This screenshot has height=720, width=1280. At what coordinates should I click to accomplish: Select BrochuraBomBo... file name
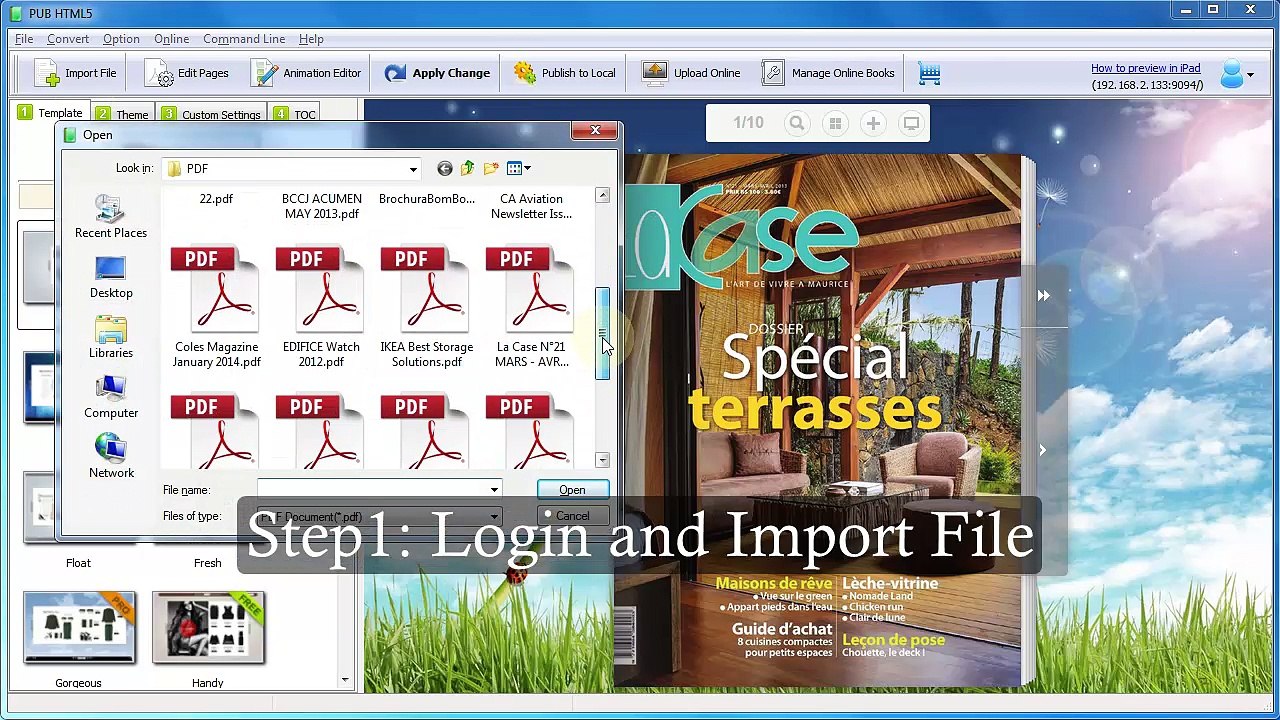click(x=427, y=199)
